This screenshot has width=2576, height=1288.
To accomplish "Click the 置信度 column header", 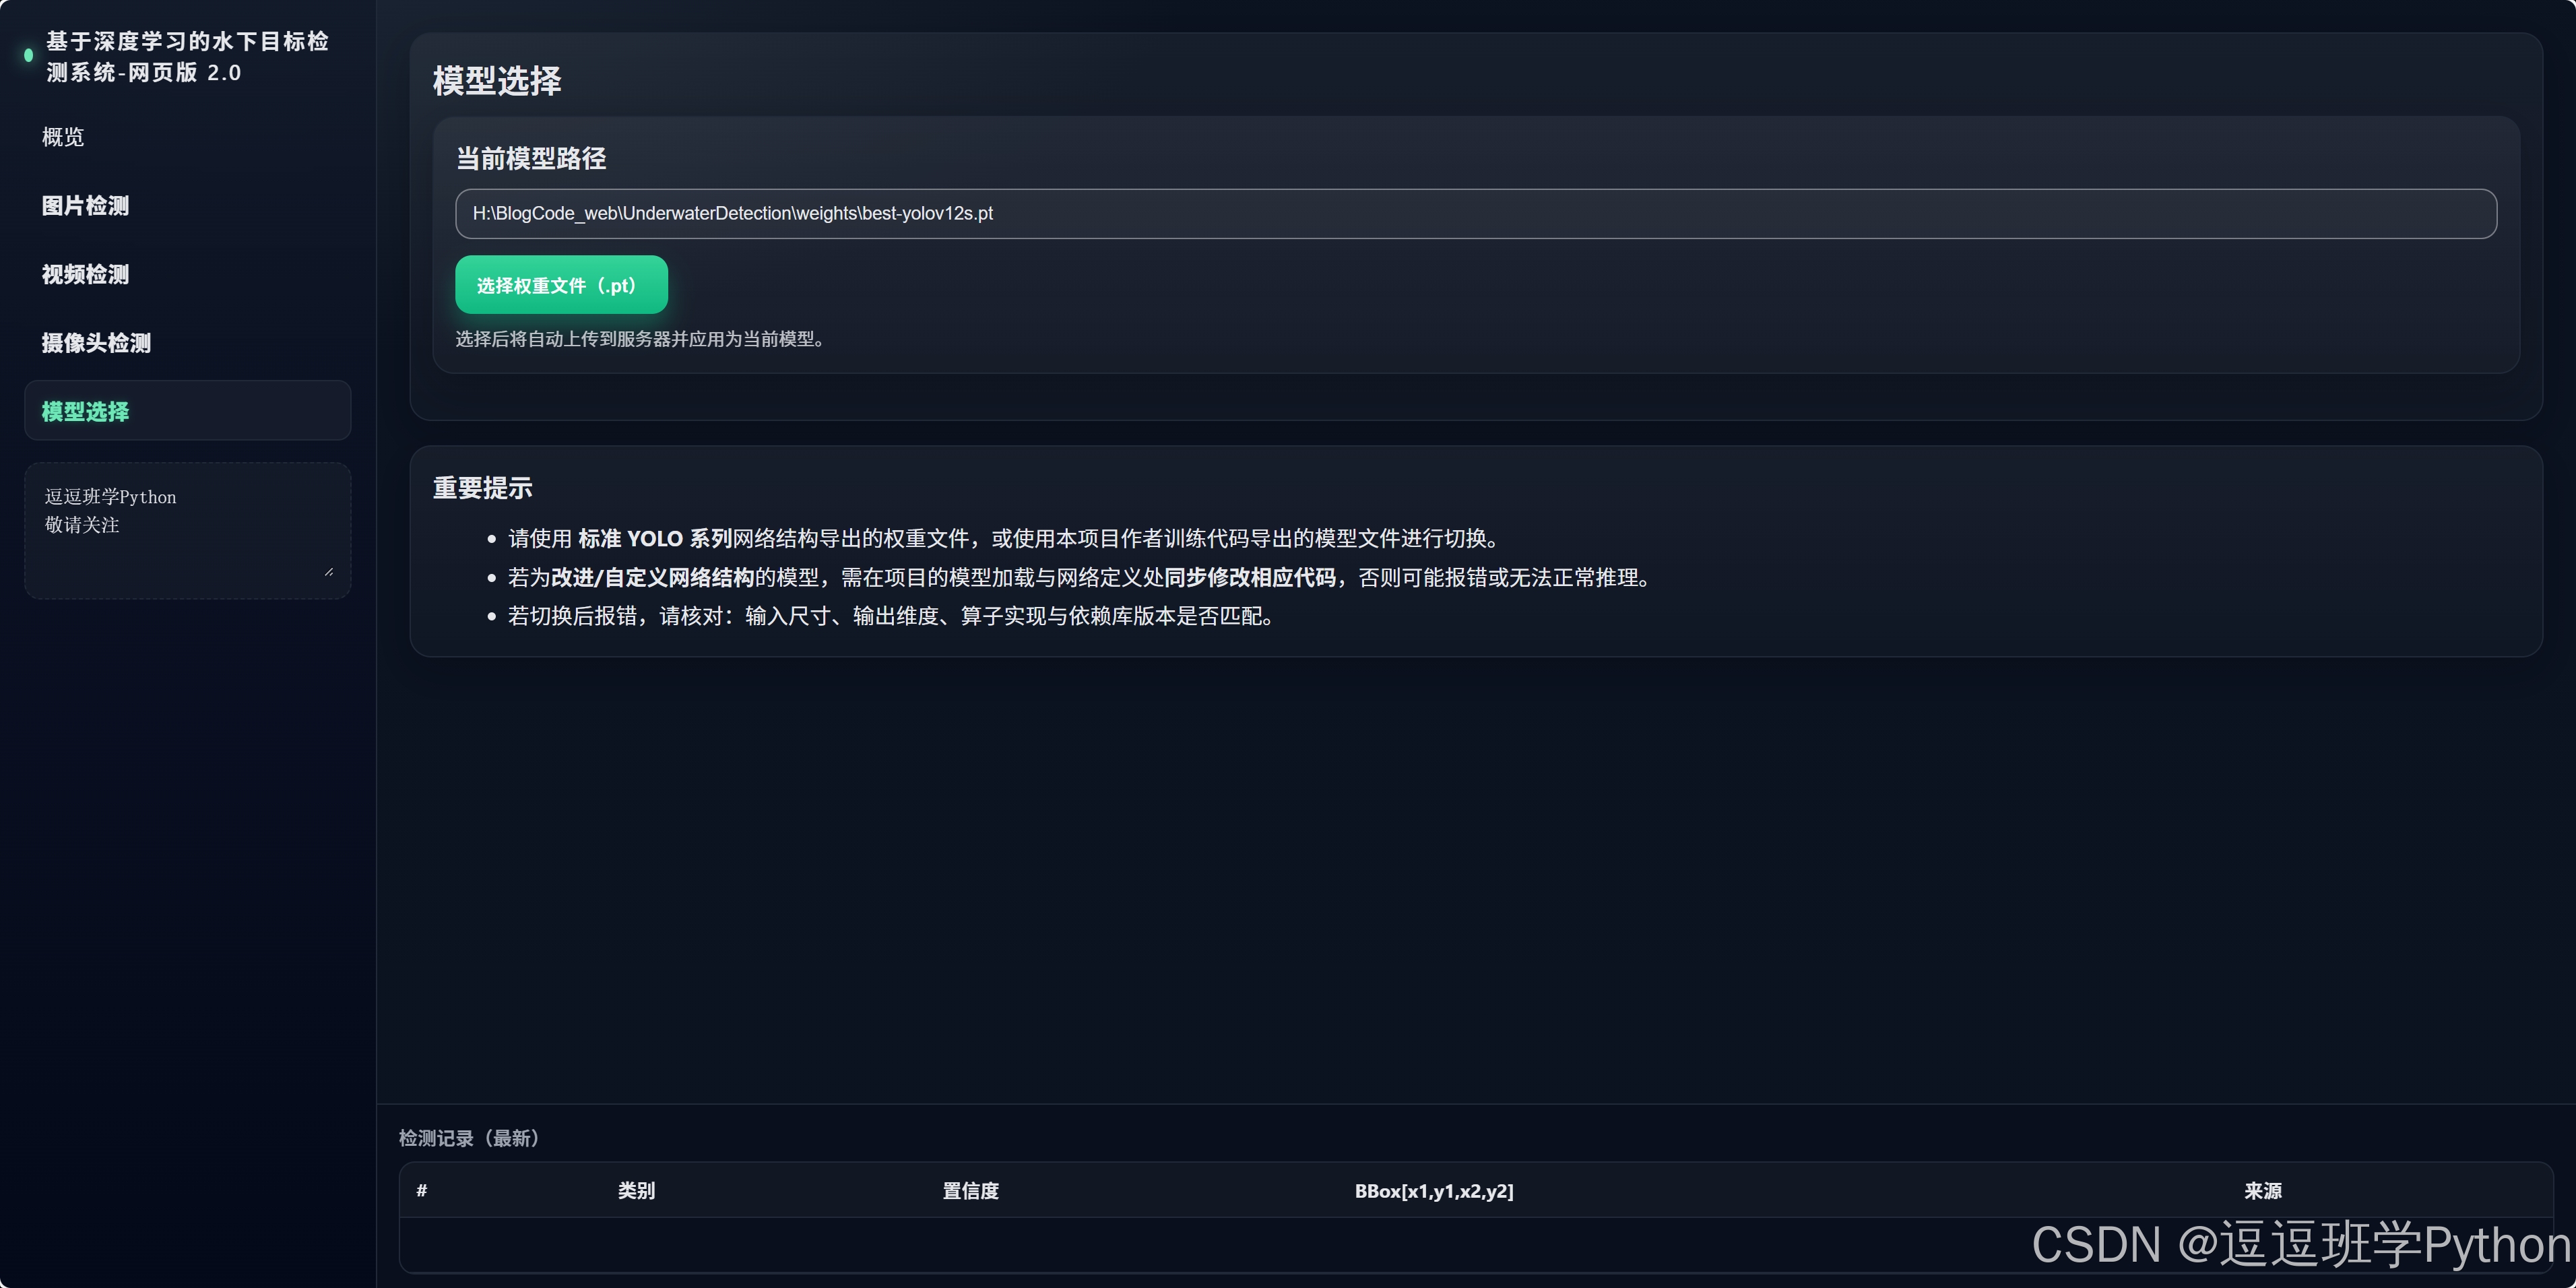I will [x=970, y=1191].
